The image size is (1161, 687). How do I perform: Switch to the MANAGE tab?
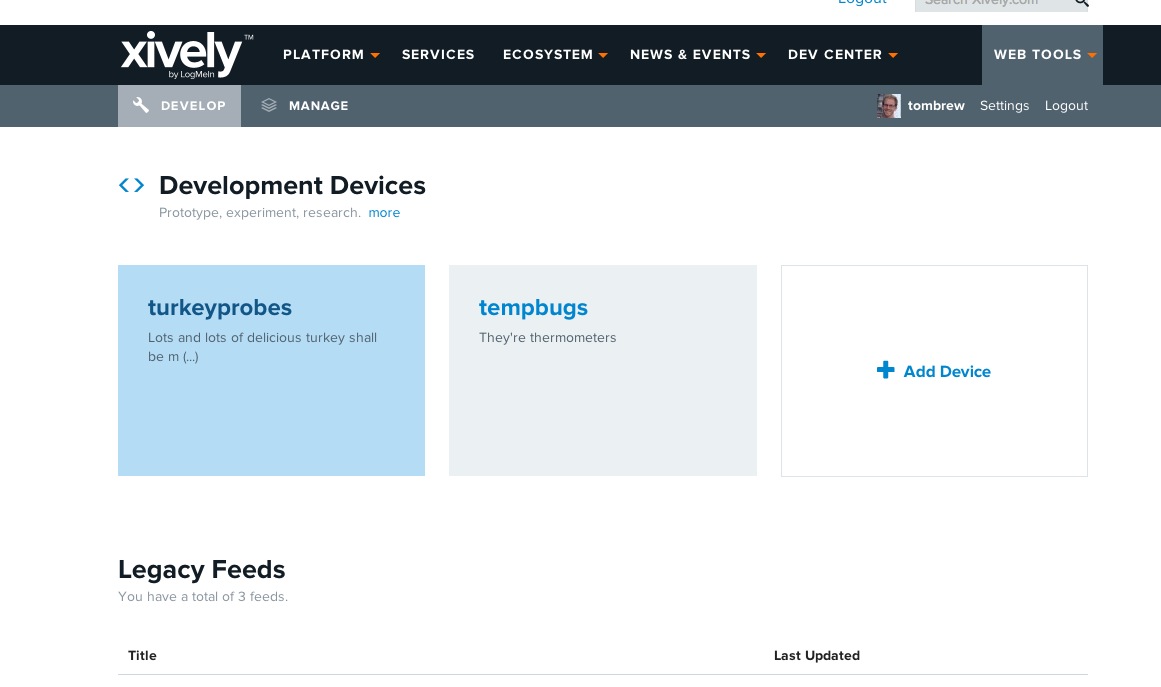click(318, 106)
